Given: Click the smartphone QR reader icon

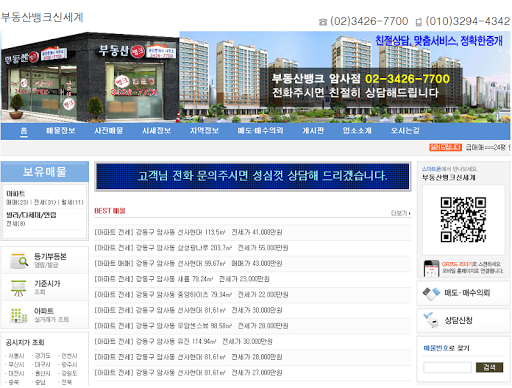Looking at the screenshot, I should coord(431,268).
